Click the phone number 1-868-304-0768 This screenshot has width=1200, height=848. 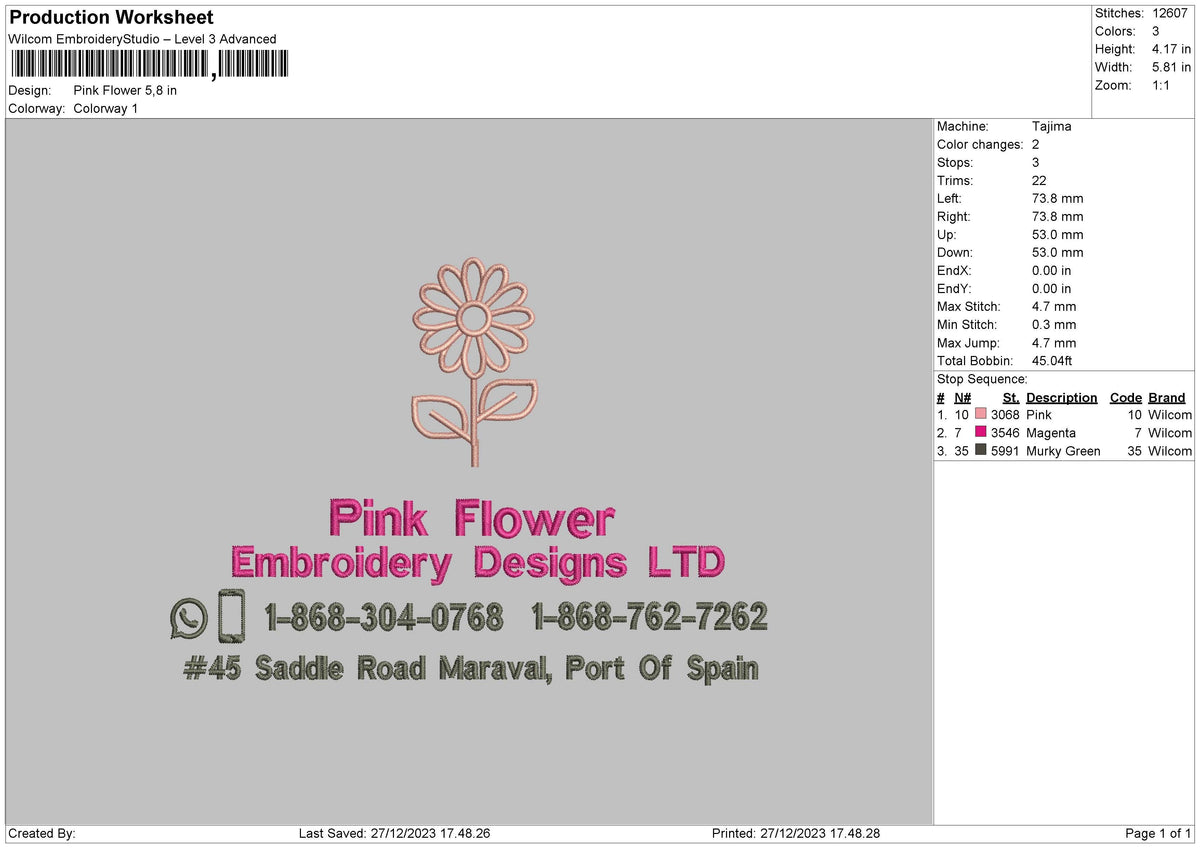tap(384, 618)
